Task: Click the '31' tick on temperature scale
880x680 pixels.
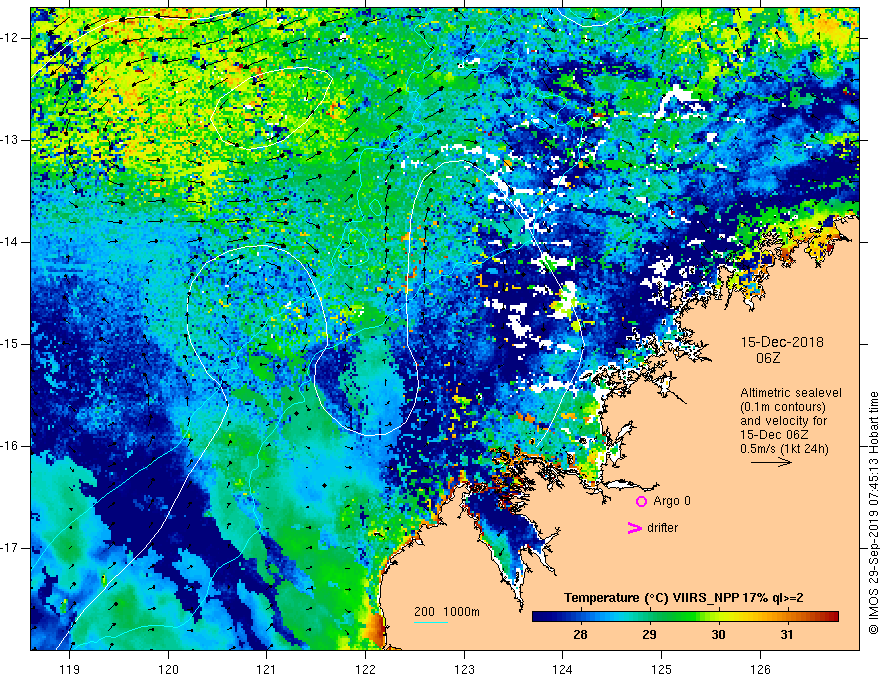Action: pos(787,635)
